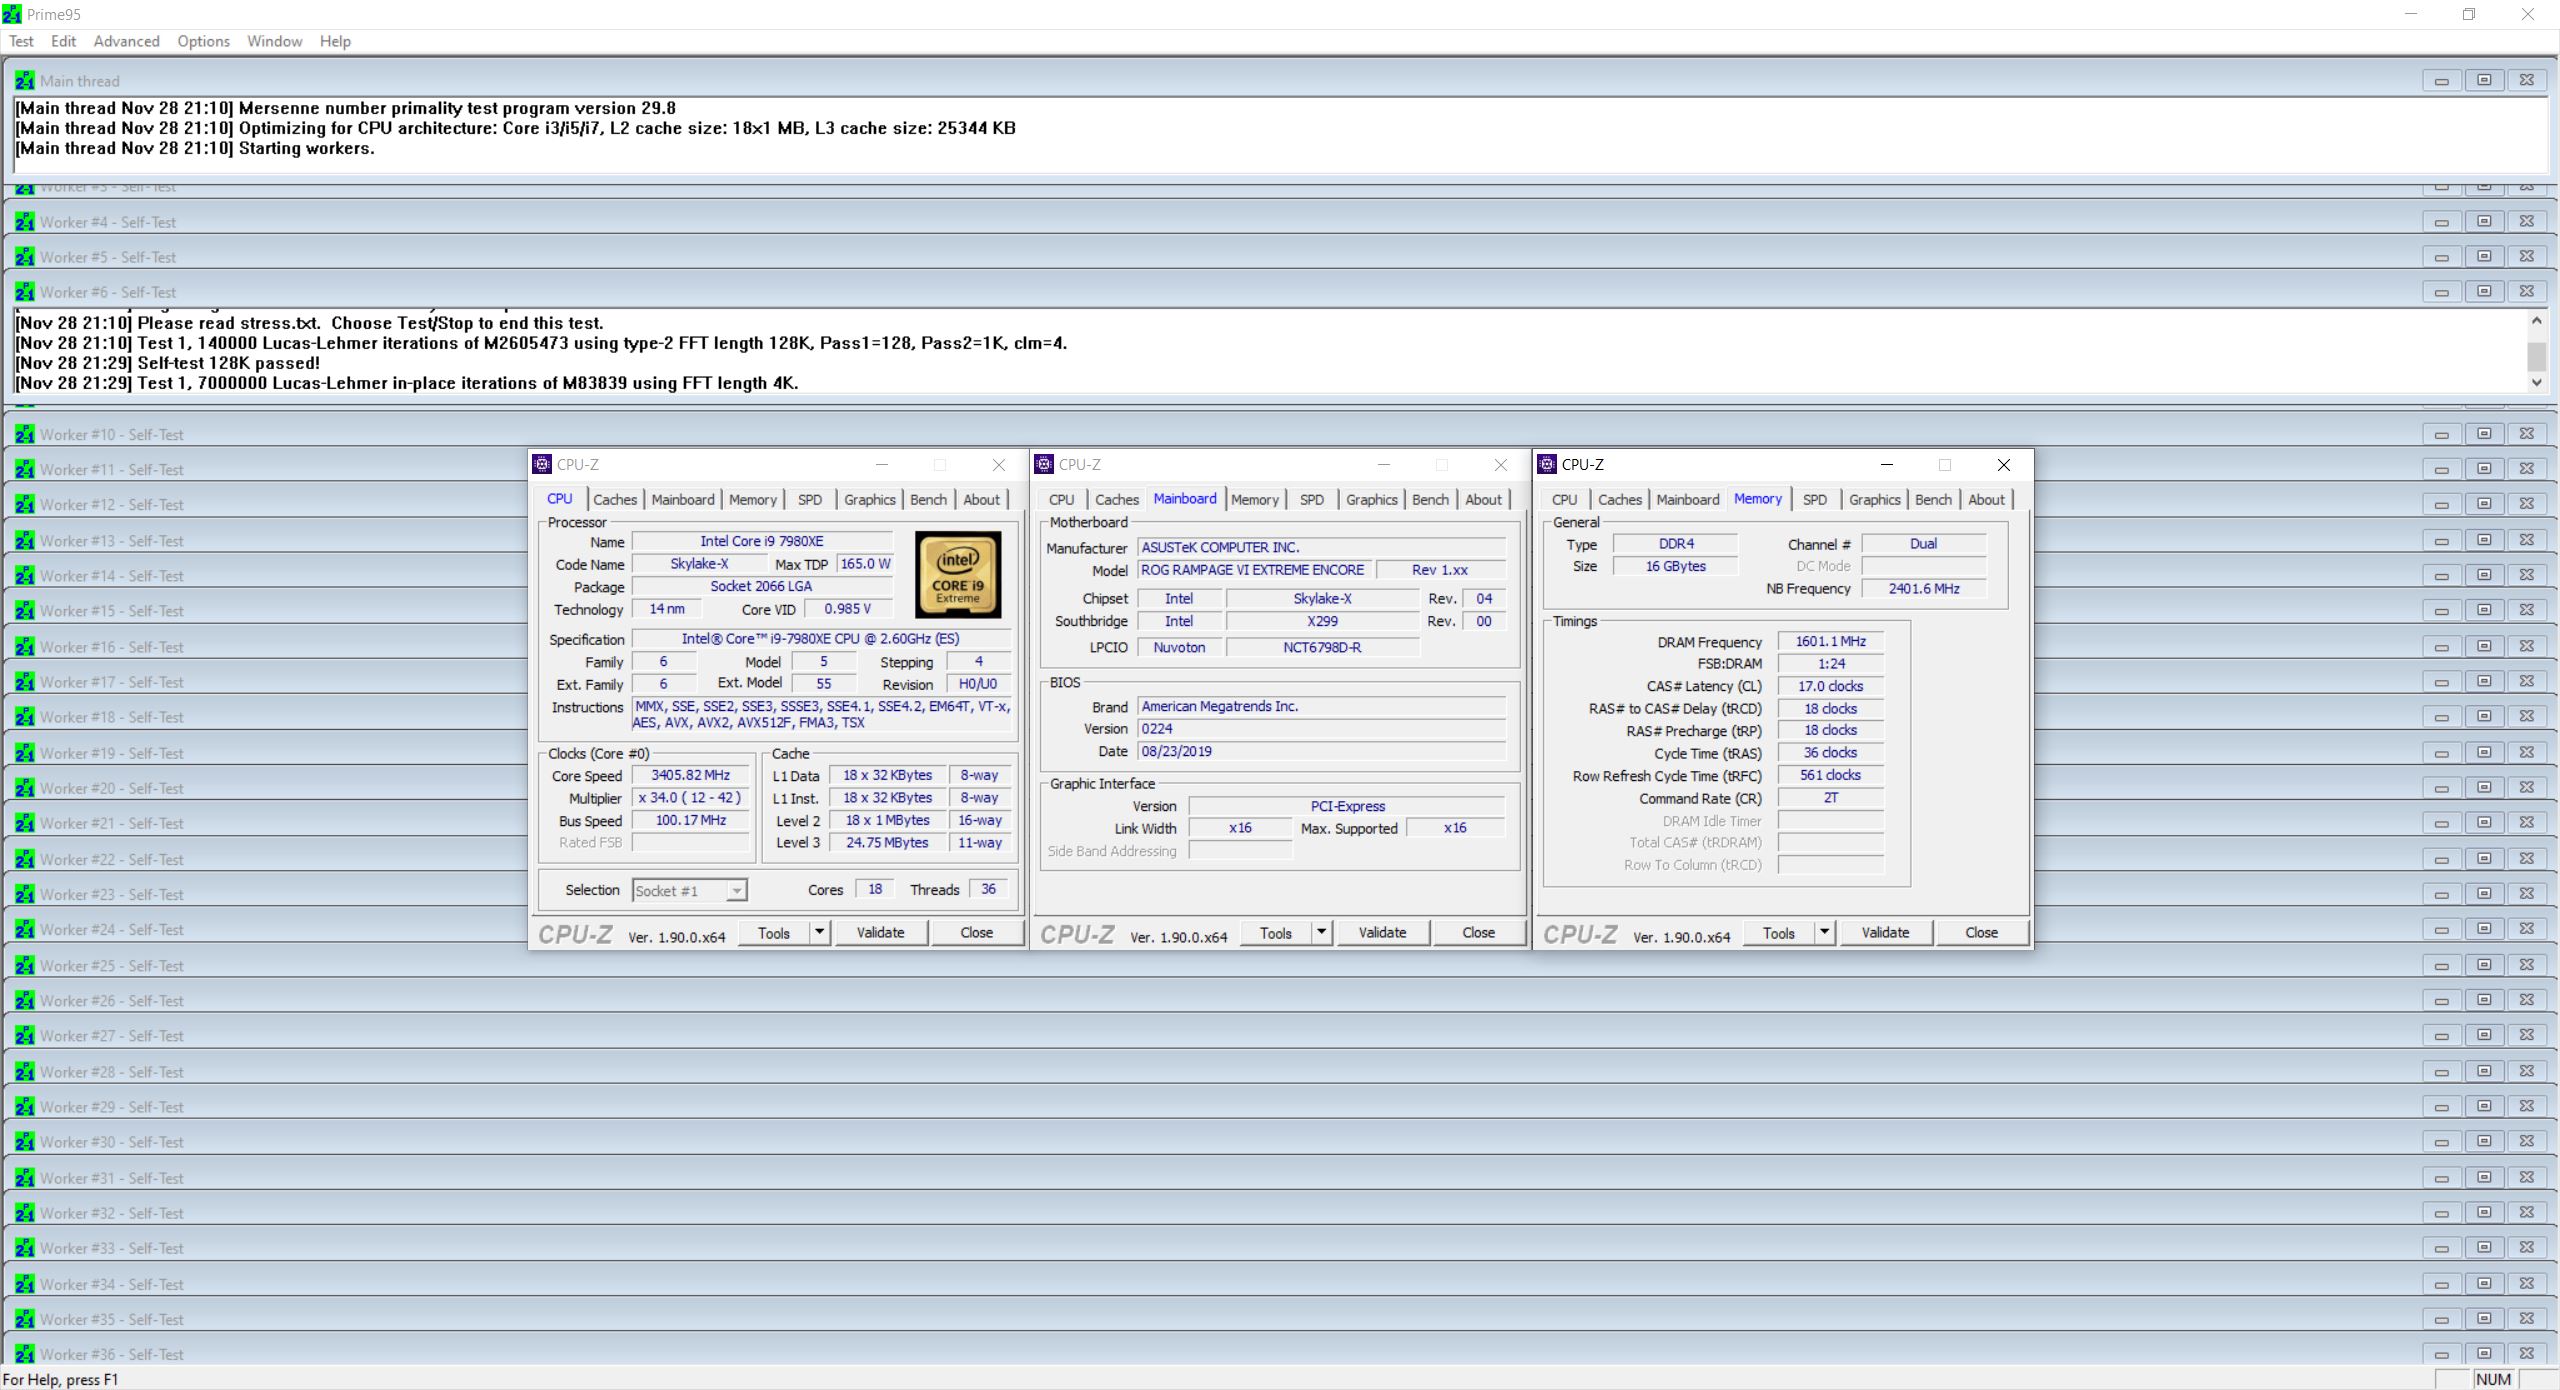Minimize the Worker #34 child window
Viewport: 2560px width, 1390px height.
click(x=2441, y=1284)
